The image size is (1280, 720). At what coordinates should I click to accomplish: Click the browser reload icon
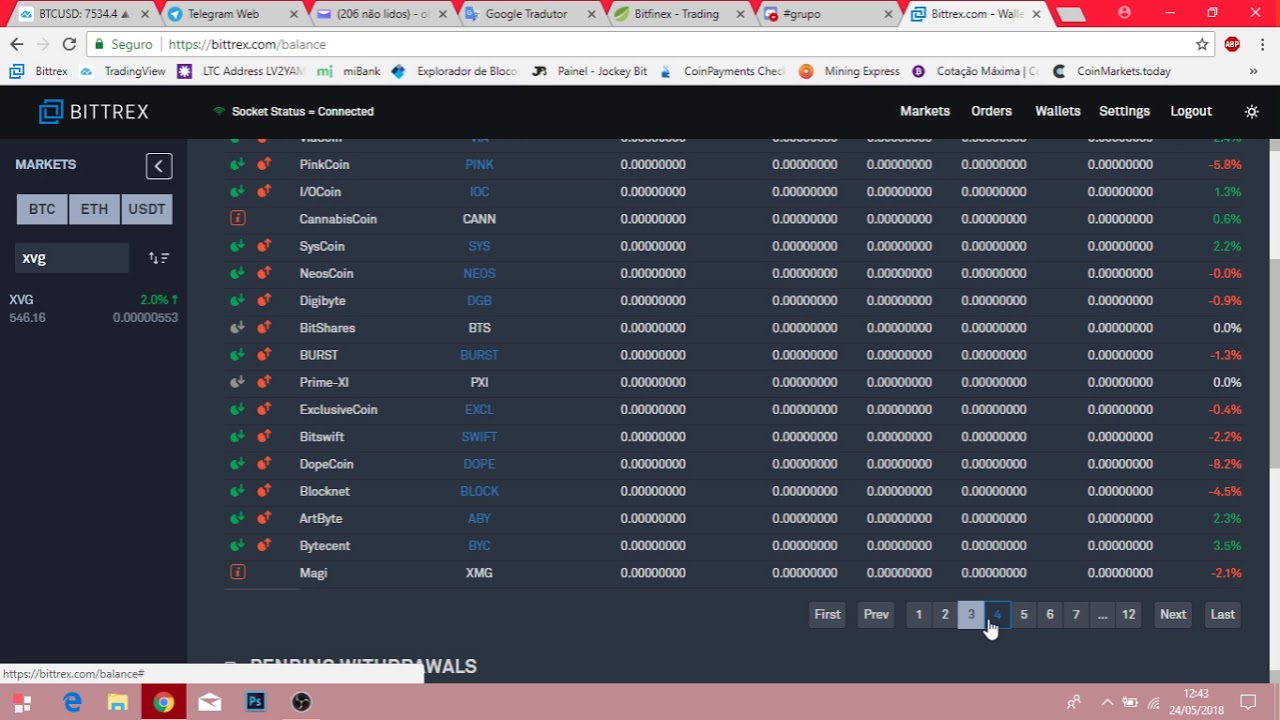pyautogui.click(x=69, y=44)
